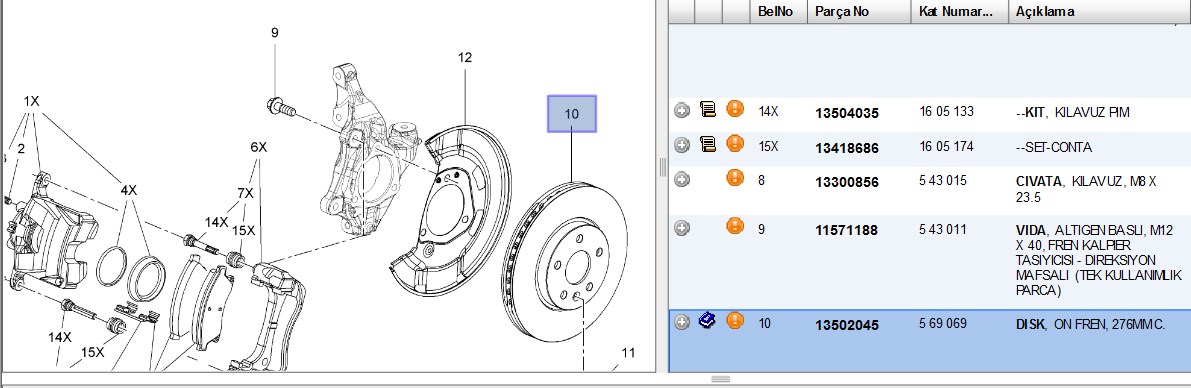
Task: Select the highlighted callout 10 in diagram
Action: coord(572,114)
